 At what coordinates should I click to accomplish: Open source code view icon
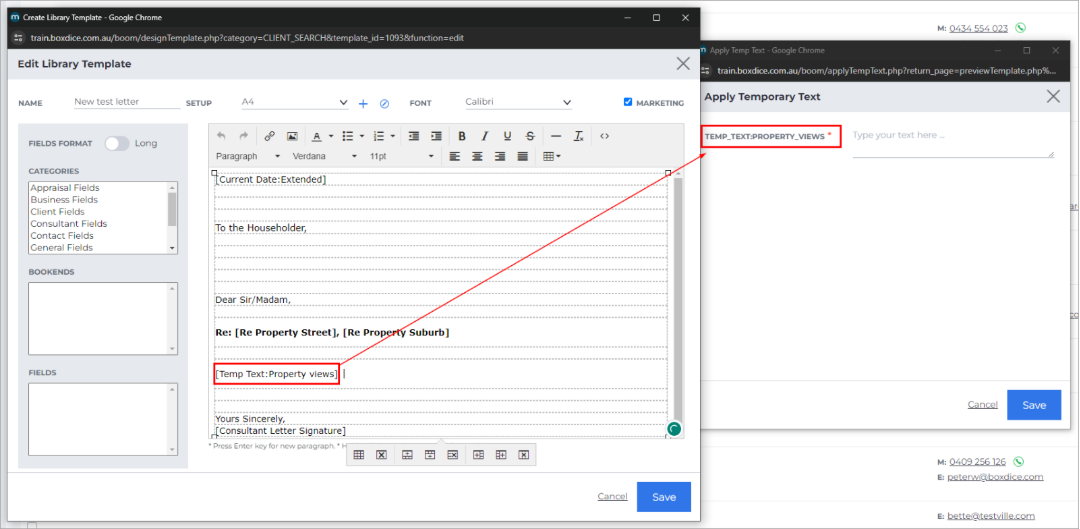pos(604,136)
